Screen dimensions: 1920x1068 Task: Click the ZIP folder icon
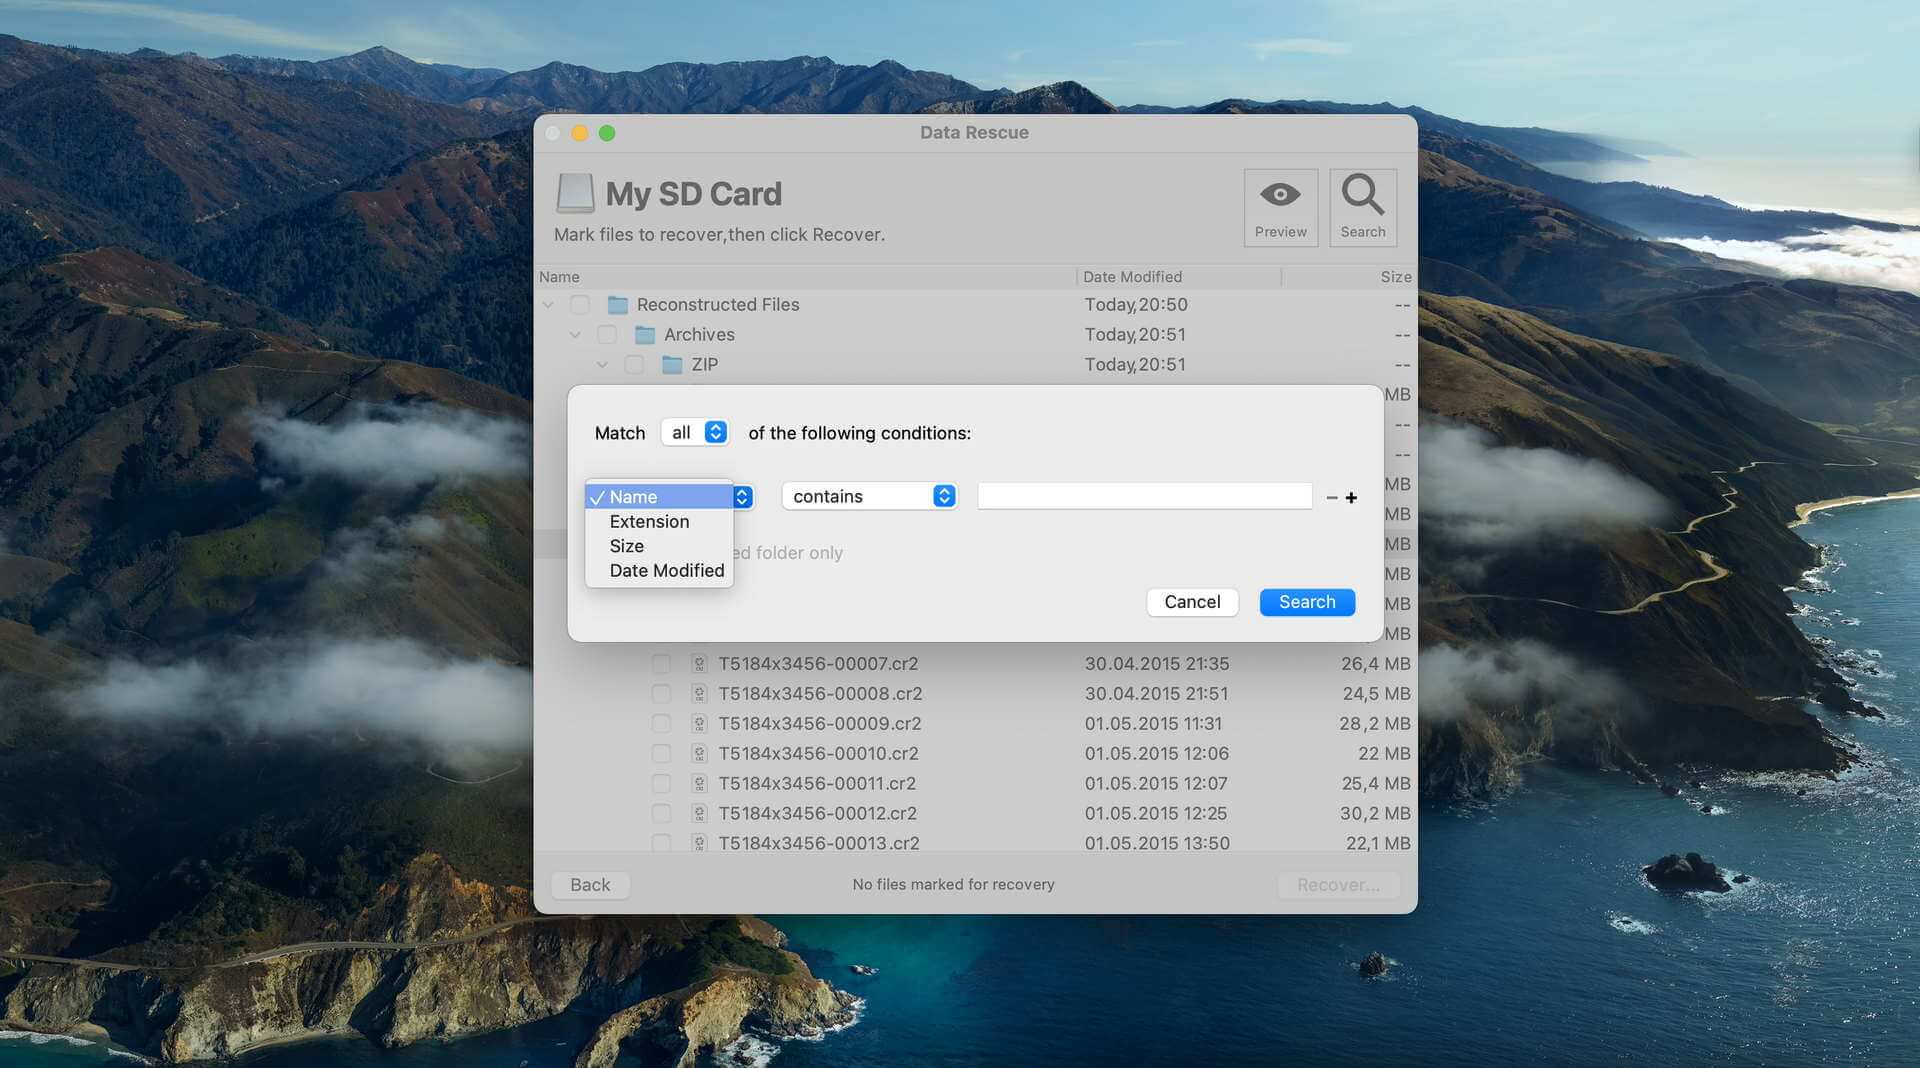click(672, 365)
